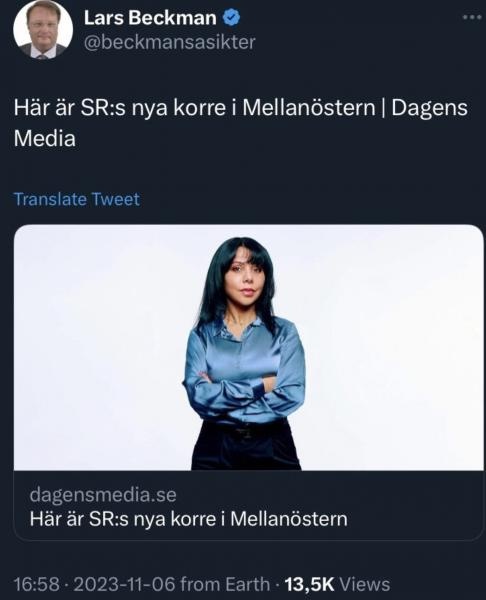
Task: Open the link preview photo of the woman
Action: [x=249, y=347]
